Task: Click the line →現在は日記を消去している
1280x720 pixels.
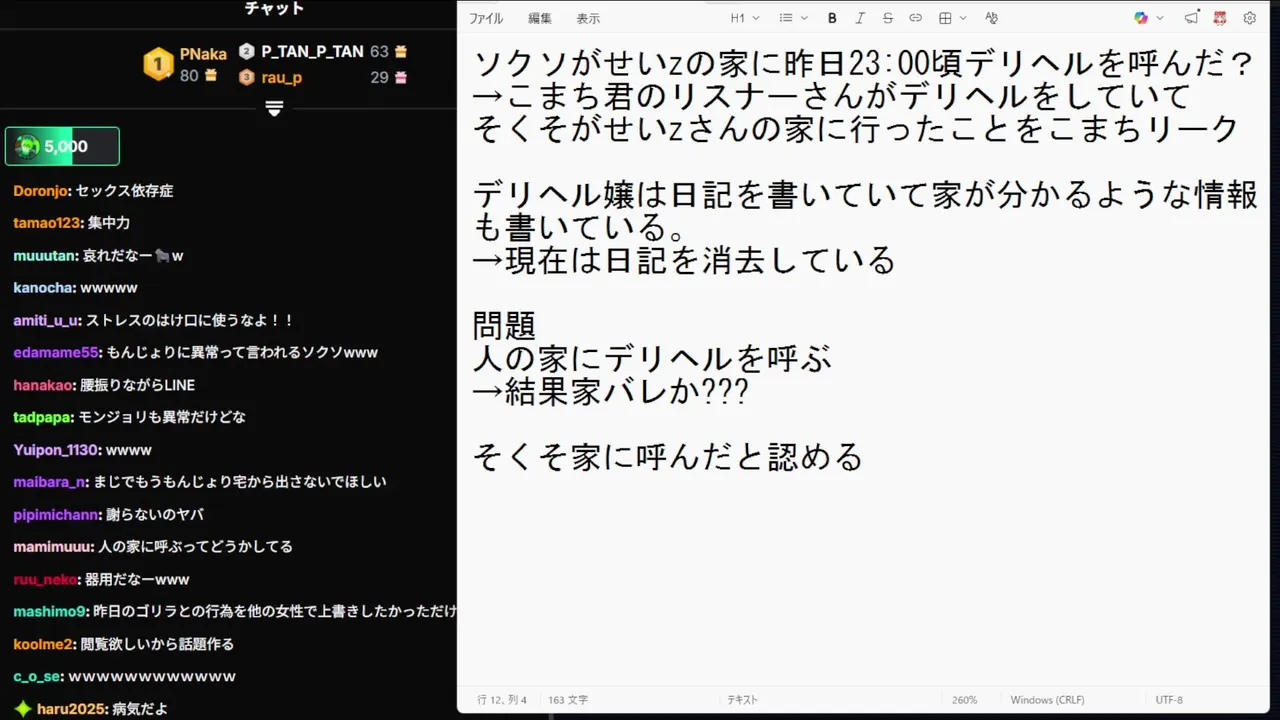Action: 683,261
